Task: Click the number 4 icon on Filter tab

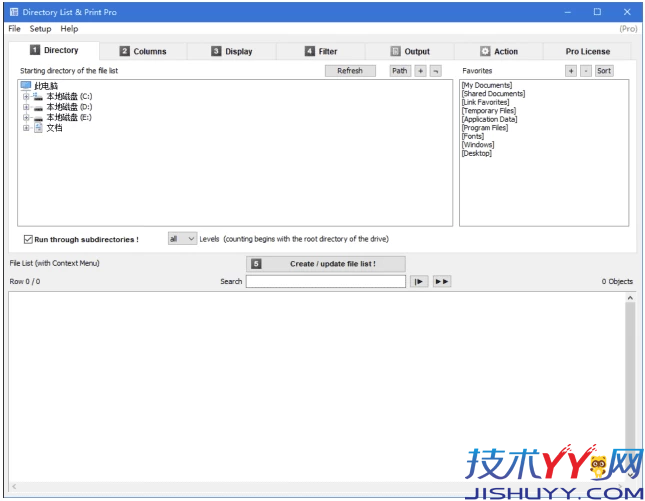Action: coord(309,51)
